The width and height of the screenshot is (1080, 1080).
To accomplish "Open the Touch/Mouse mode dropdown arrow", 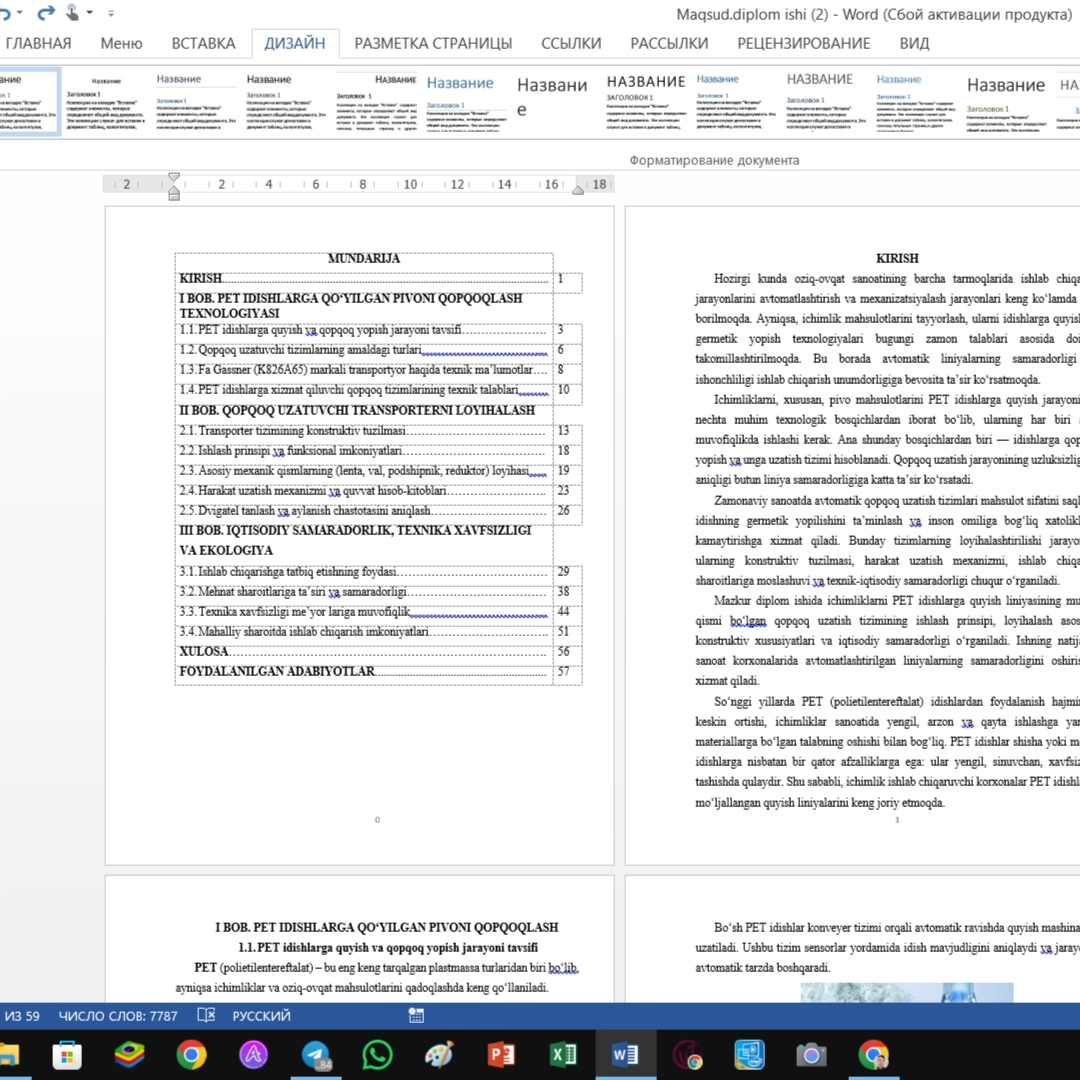I will coord(90,14).
